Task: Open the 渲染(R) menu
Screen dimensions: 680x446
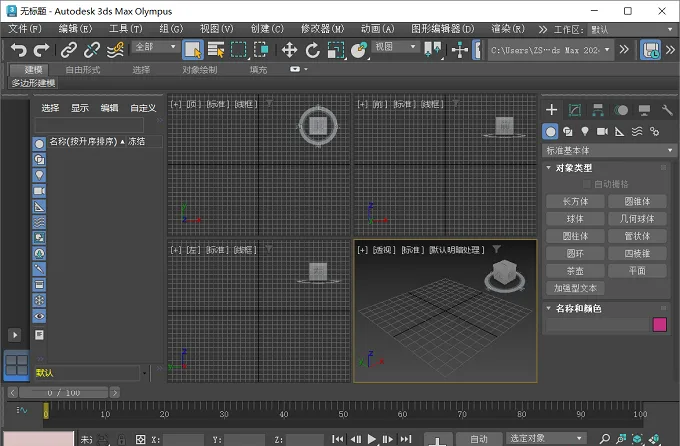Action: [507, 29]
